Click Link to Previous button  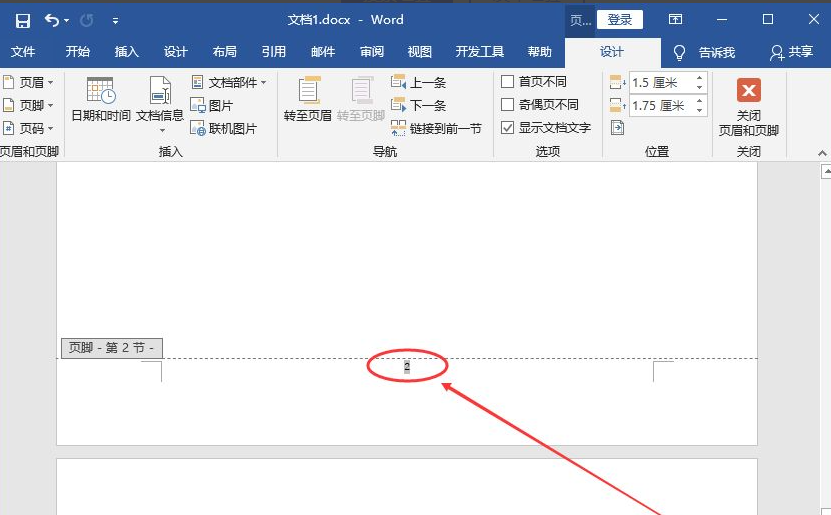click(x=436, y=128)
